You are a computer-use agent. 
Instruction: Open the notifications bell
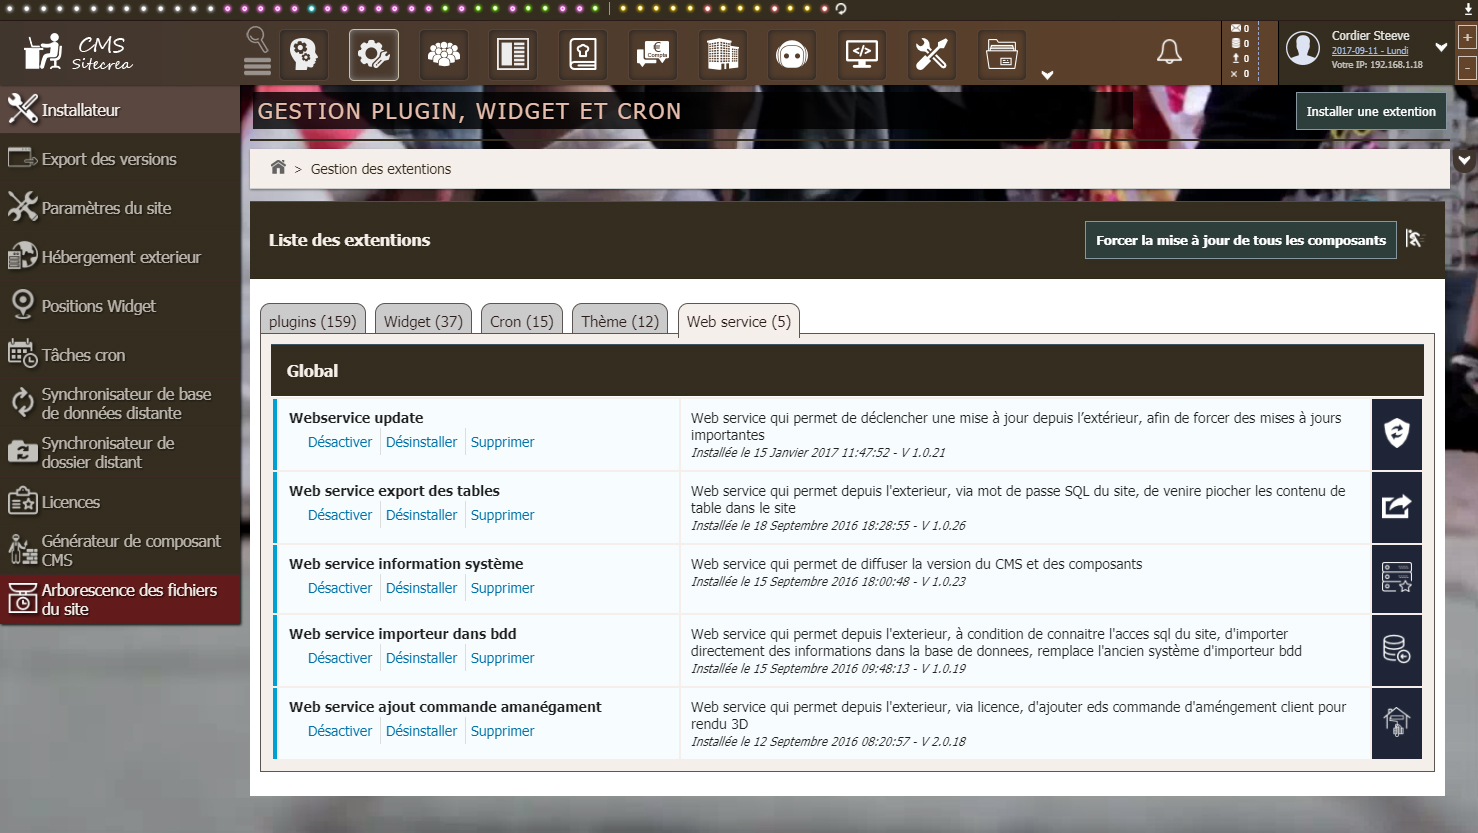[x=1169, y=52]
